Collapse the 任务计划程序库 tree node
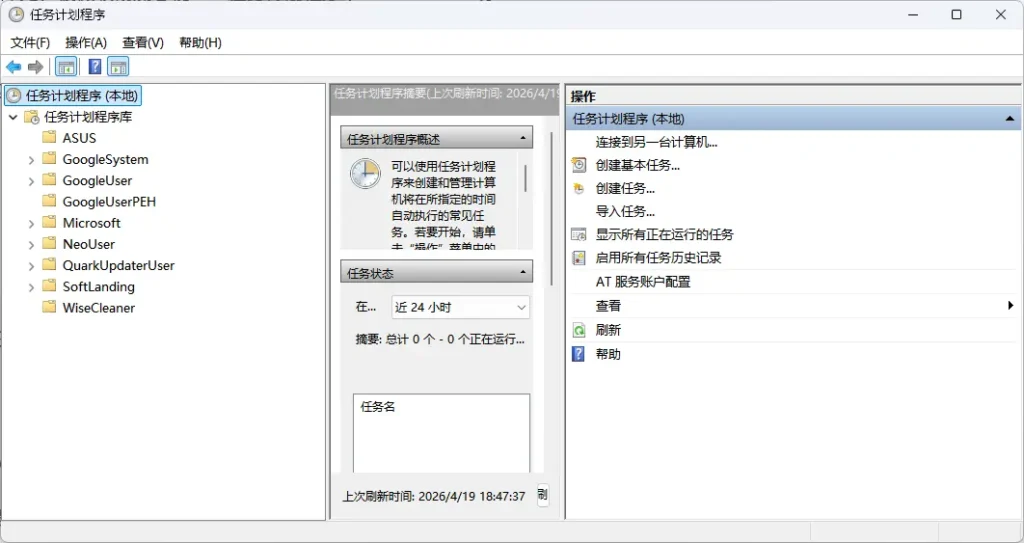 click(13, 117)
